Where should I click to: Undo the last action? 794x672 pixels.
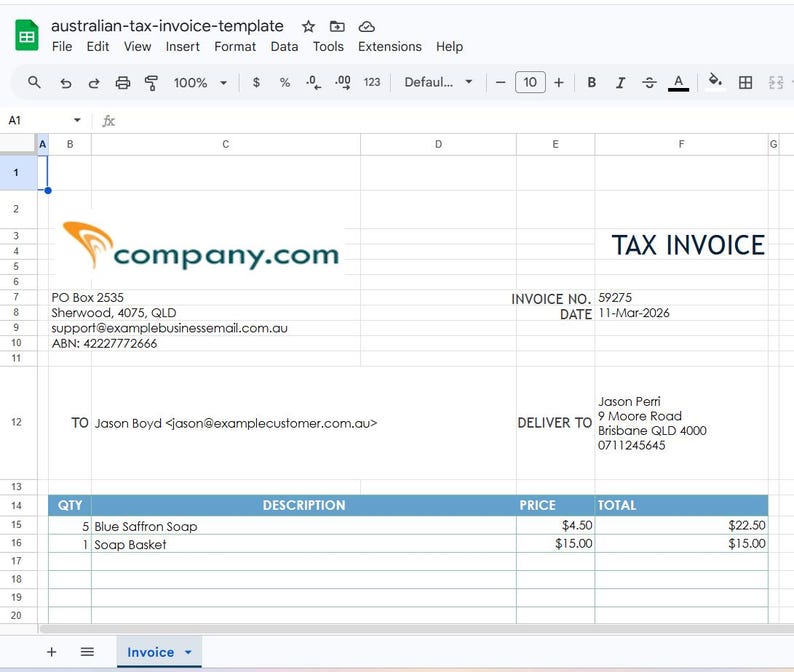65,83
